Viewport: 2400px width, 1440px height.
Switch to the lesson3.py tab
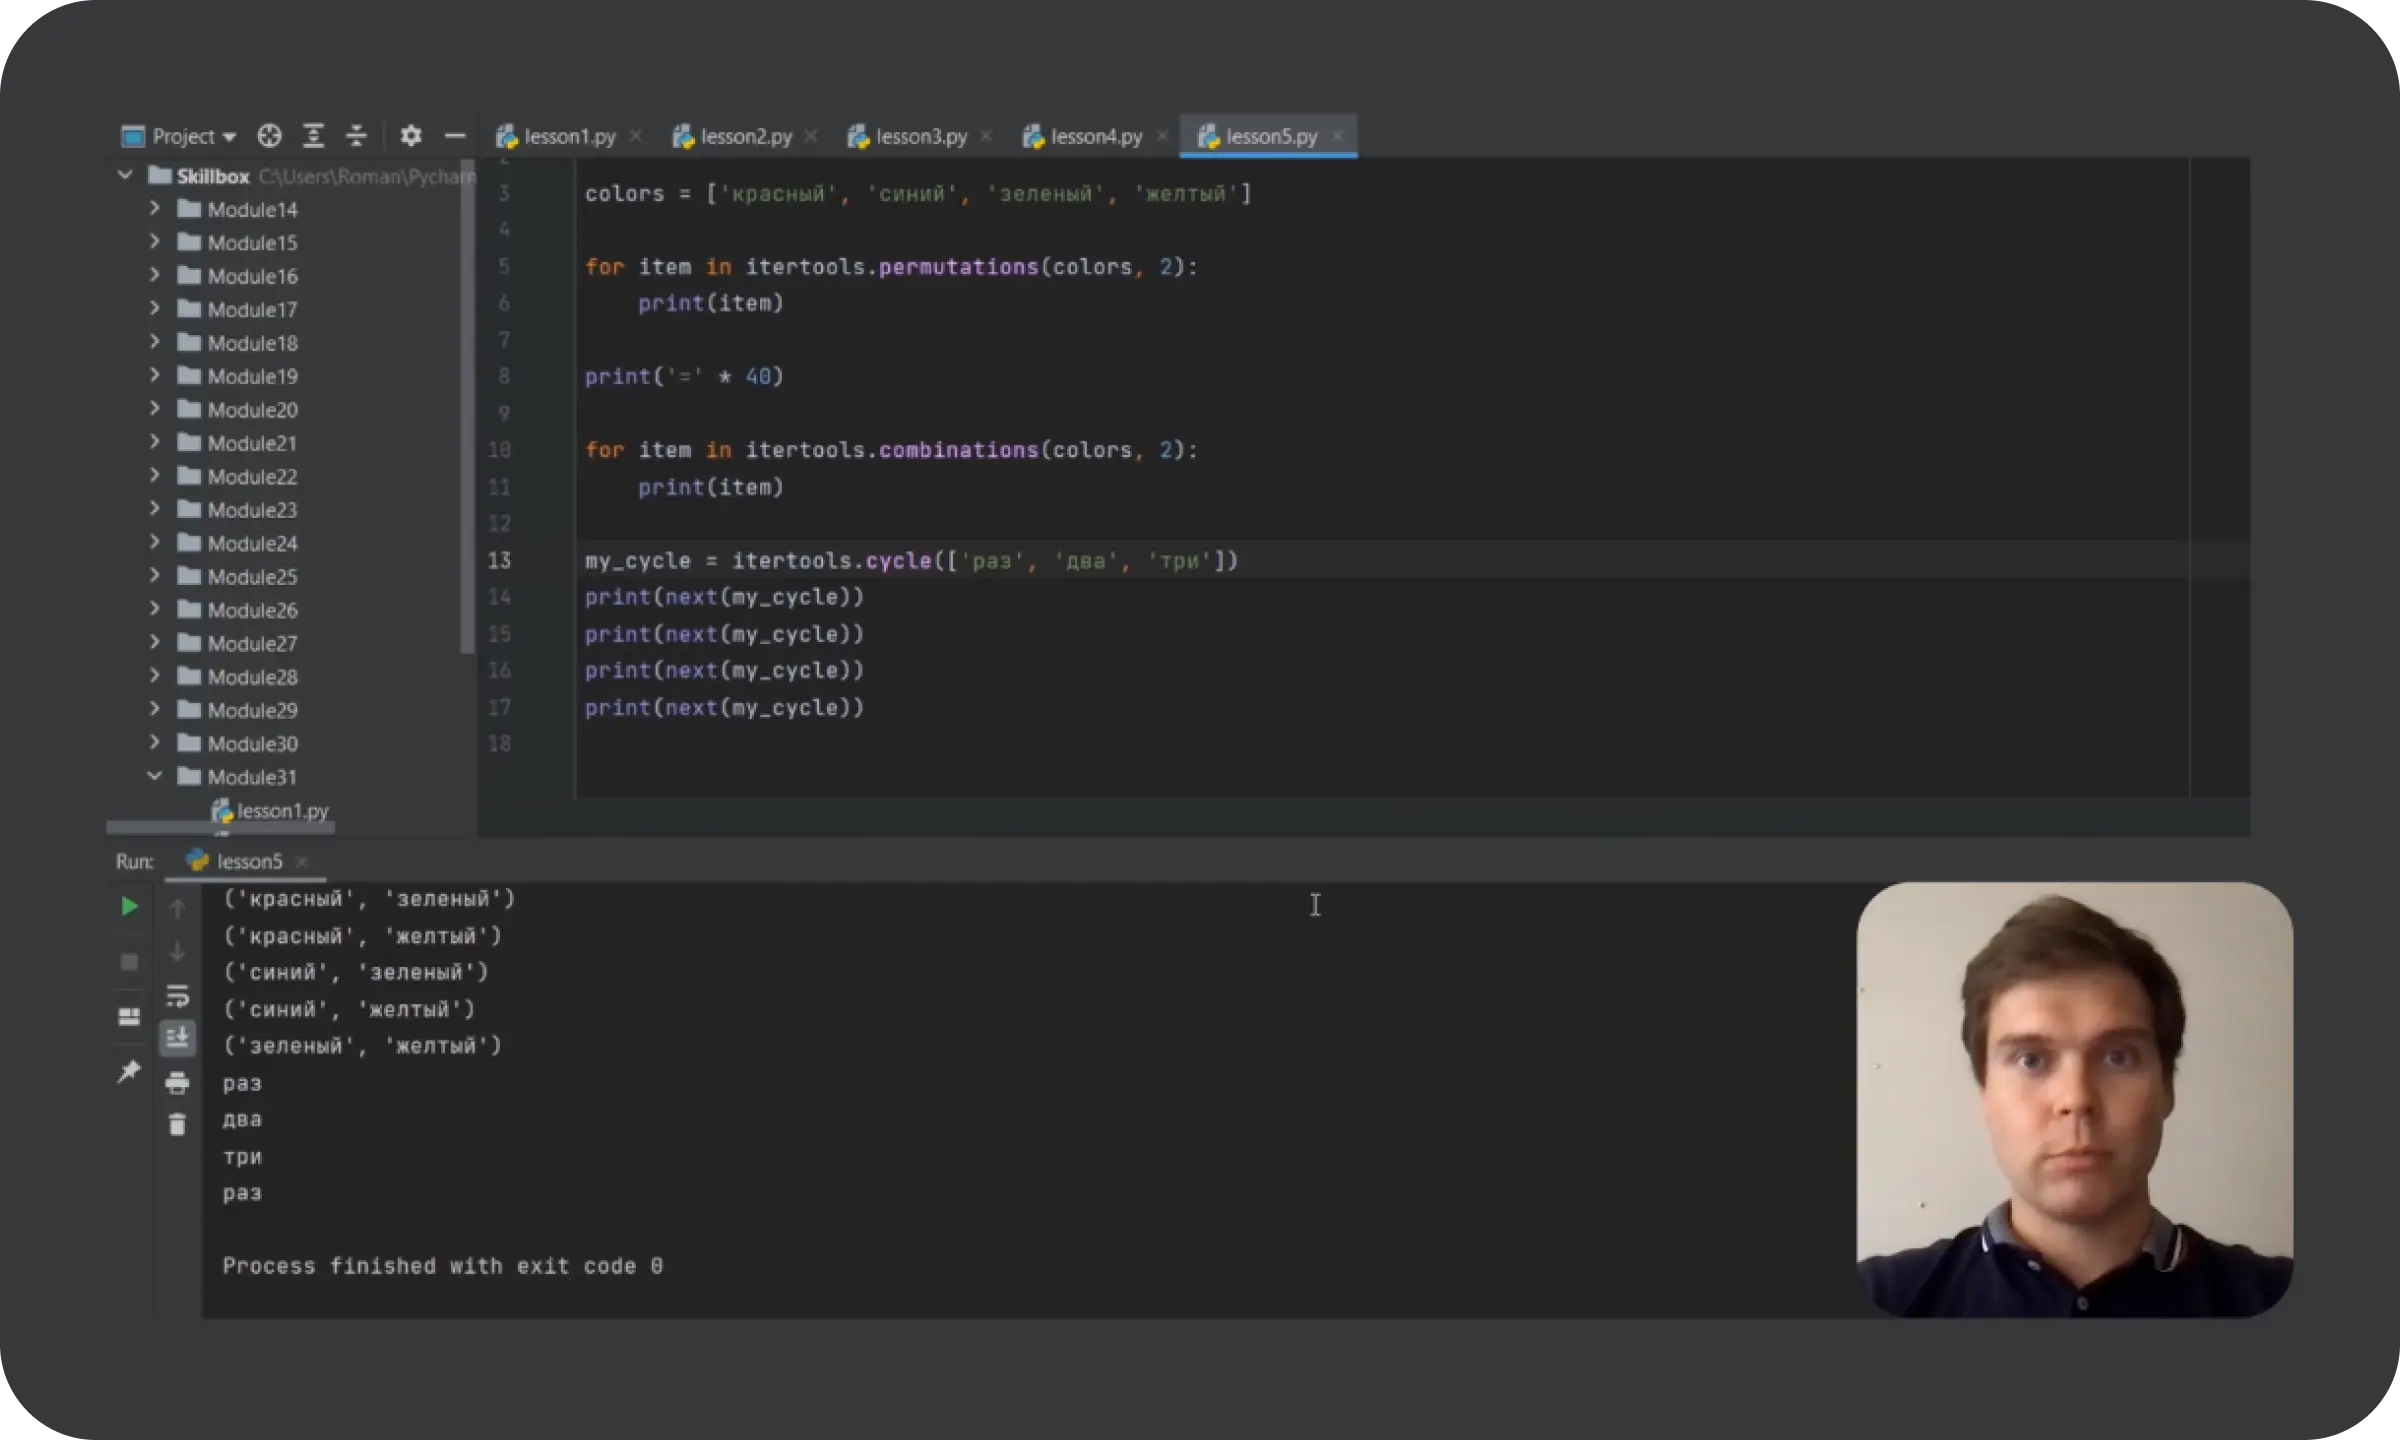tap(919, 136)
